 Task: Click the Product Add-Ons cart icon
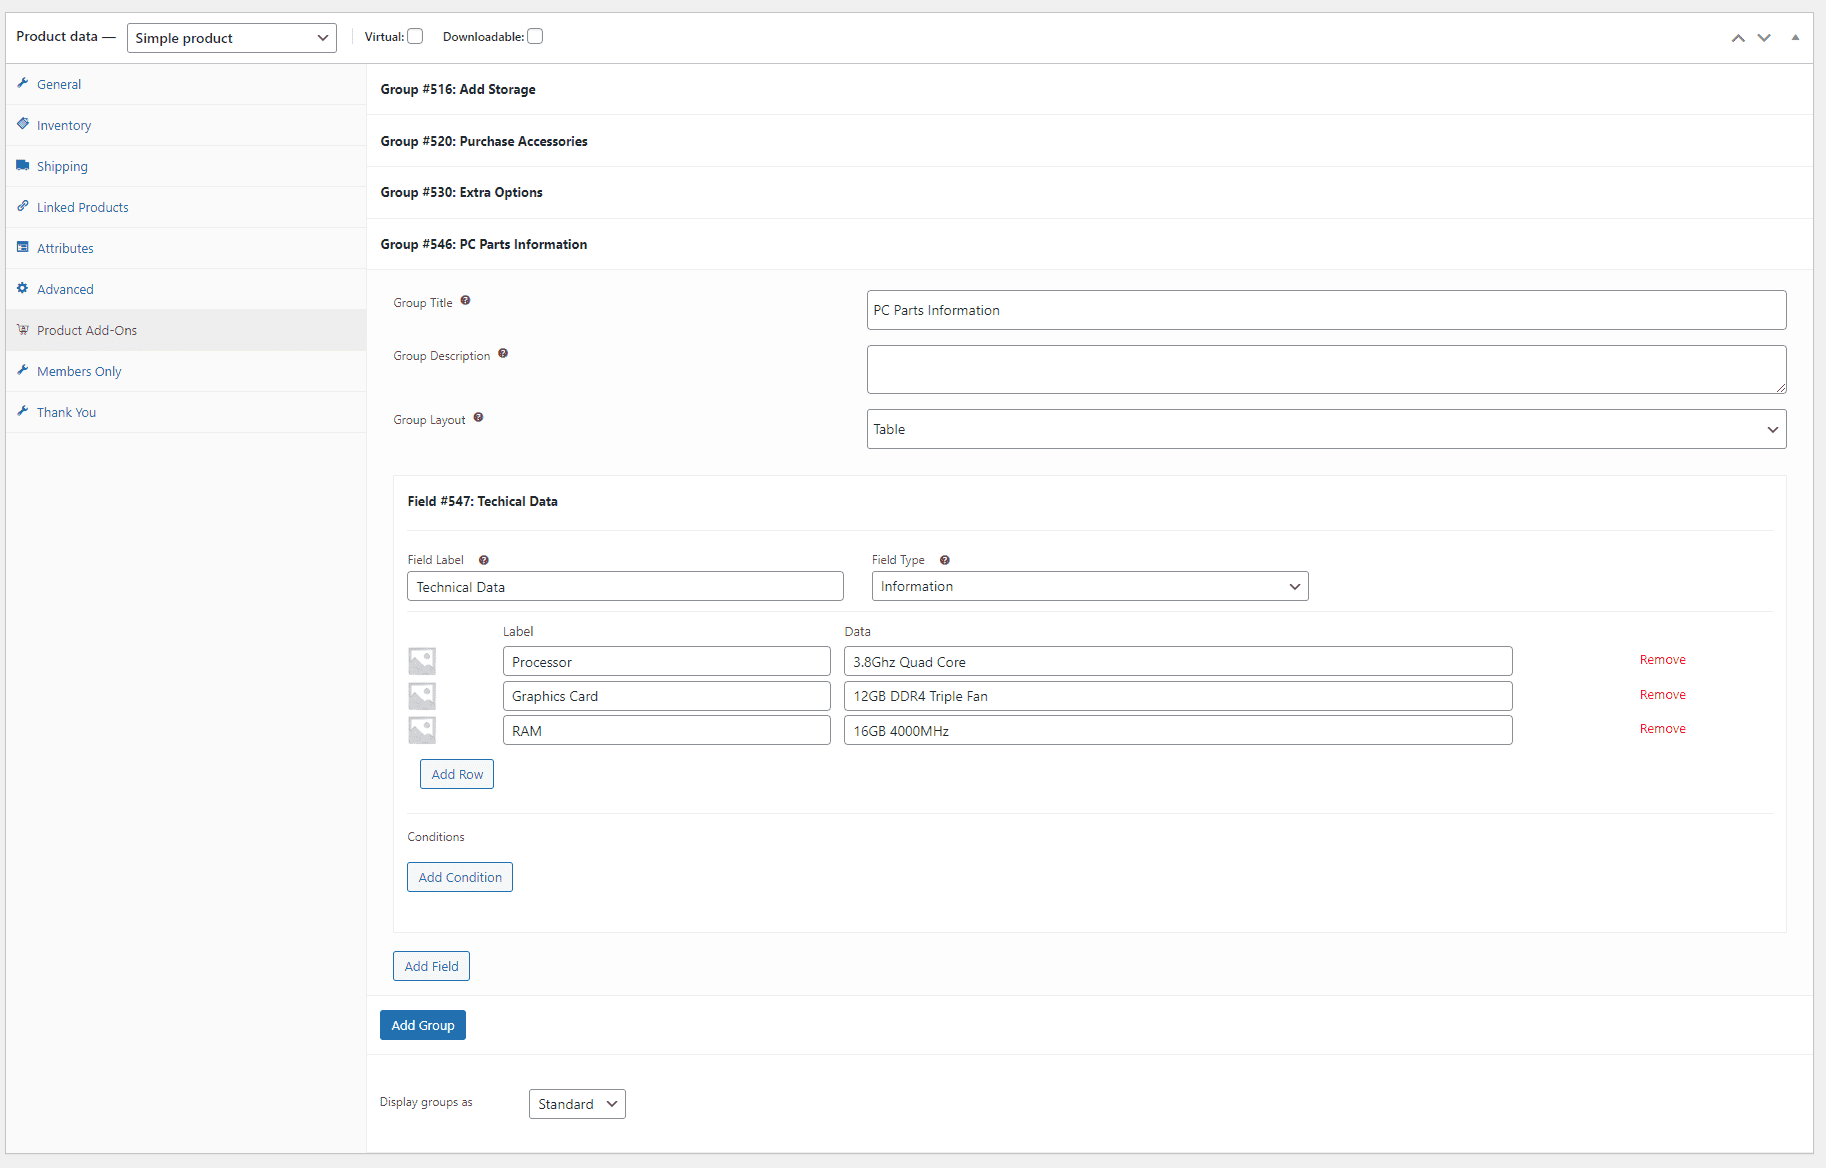23,329
